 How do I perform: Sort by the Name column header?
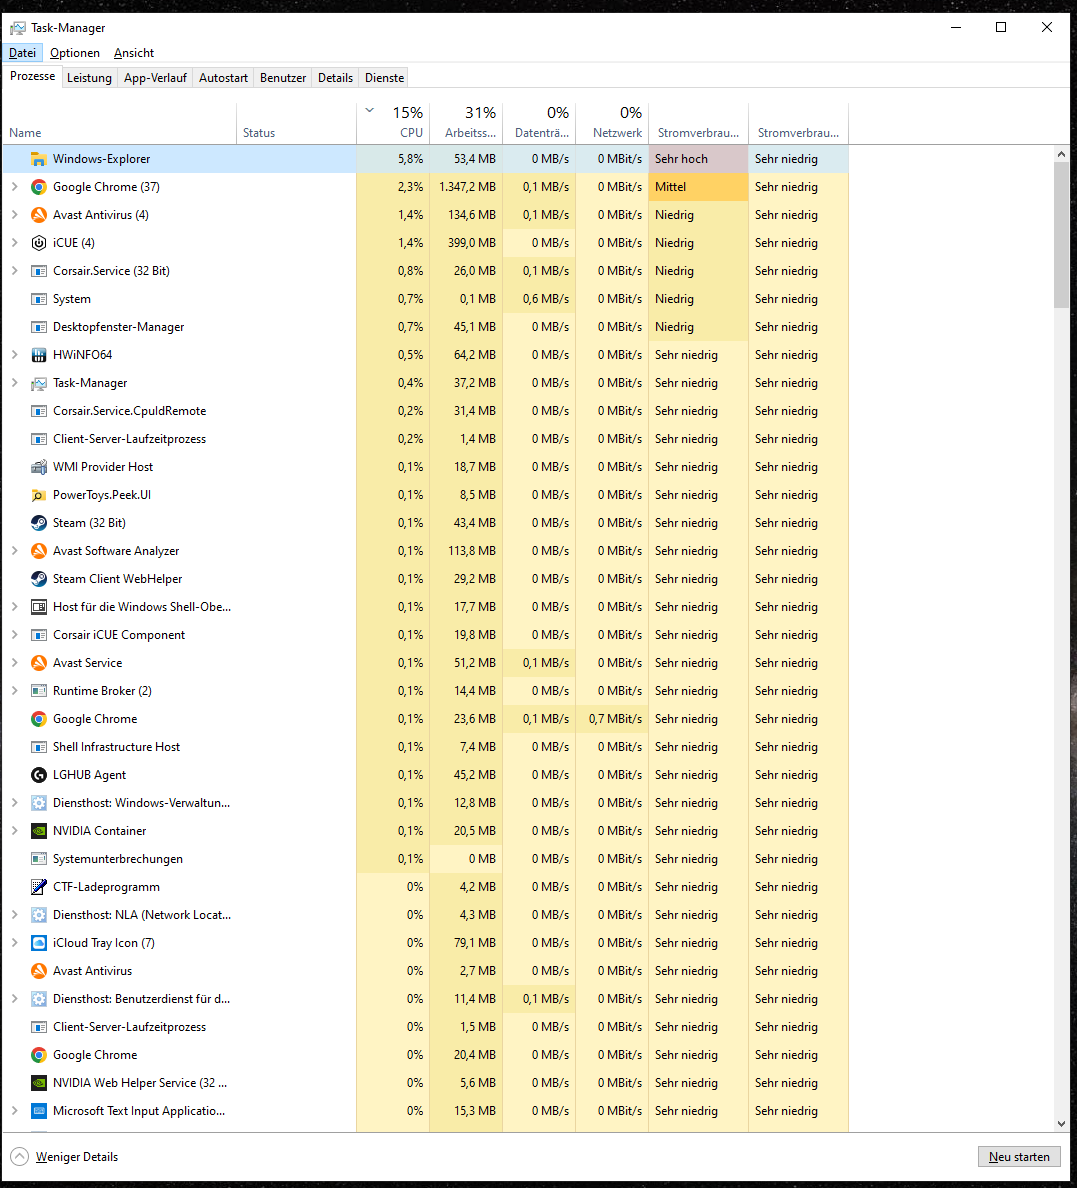[x=120, y=123]
